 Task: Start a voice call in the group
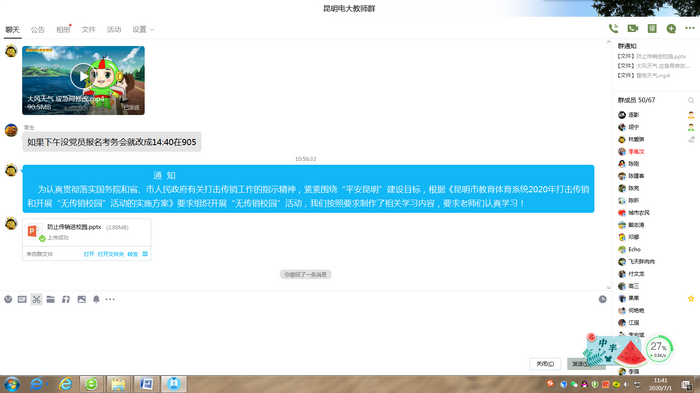613,29
